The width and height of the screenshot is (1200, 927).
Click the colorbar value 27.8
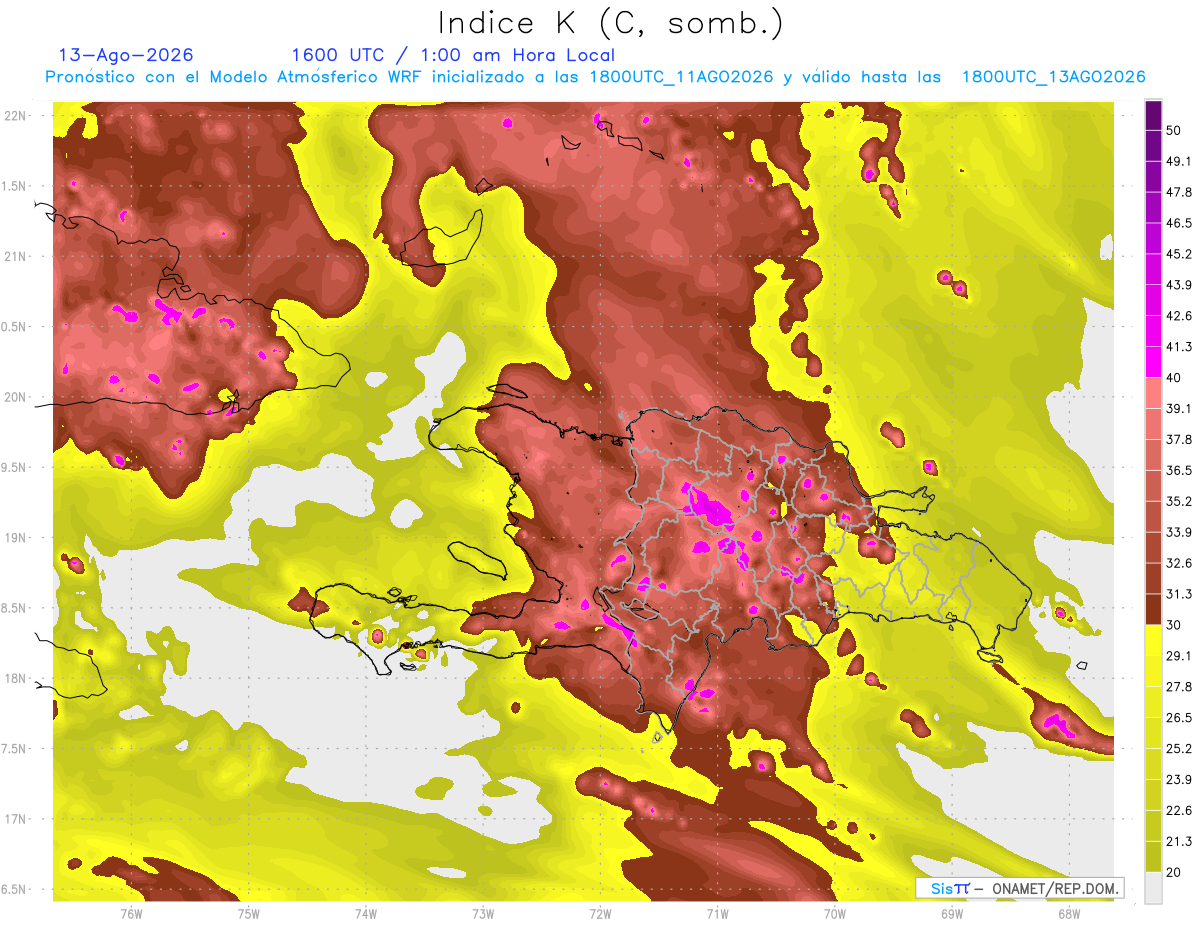1178,687
